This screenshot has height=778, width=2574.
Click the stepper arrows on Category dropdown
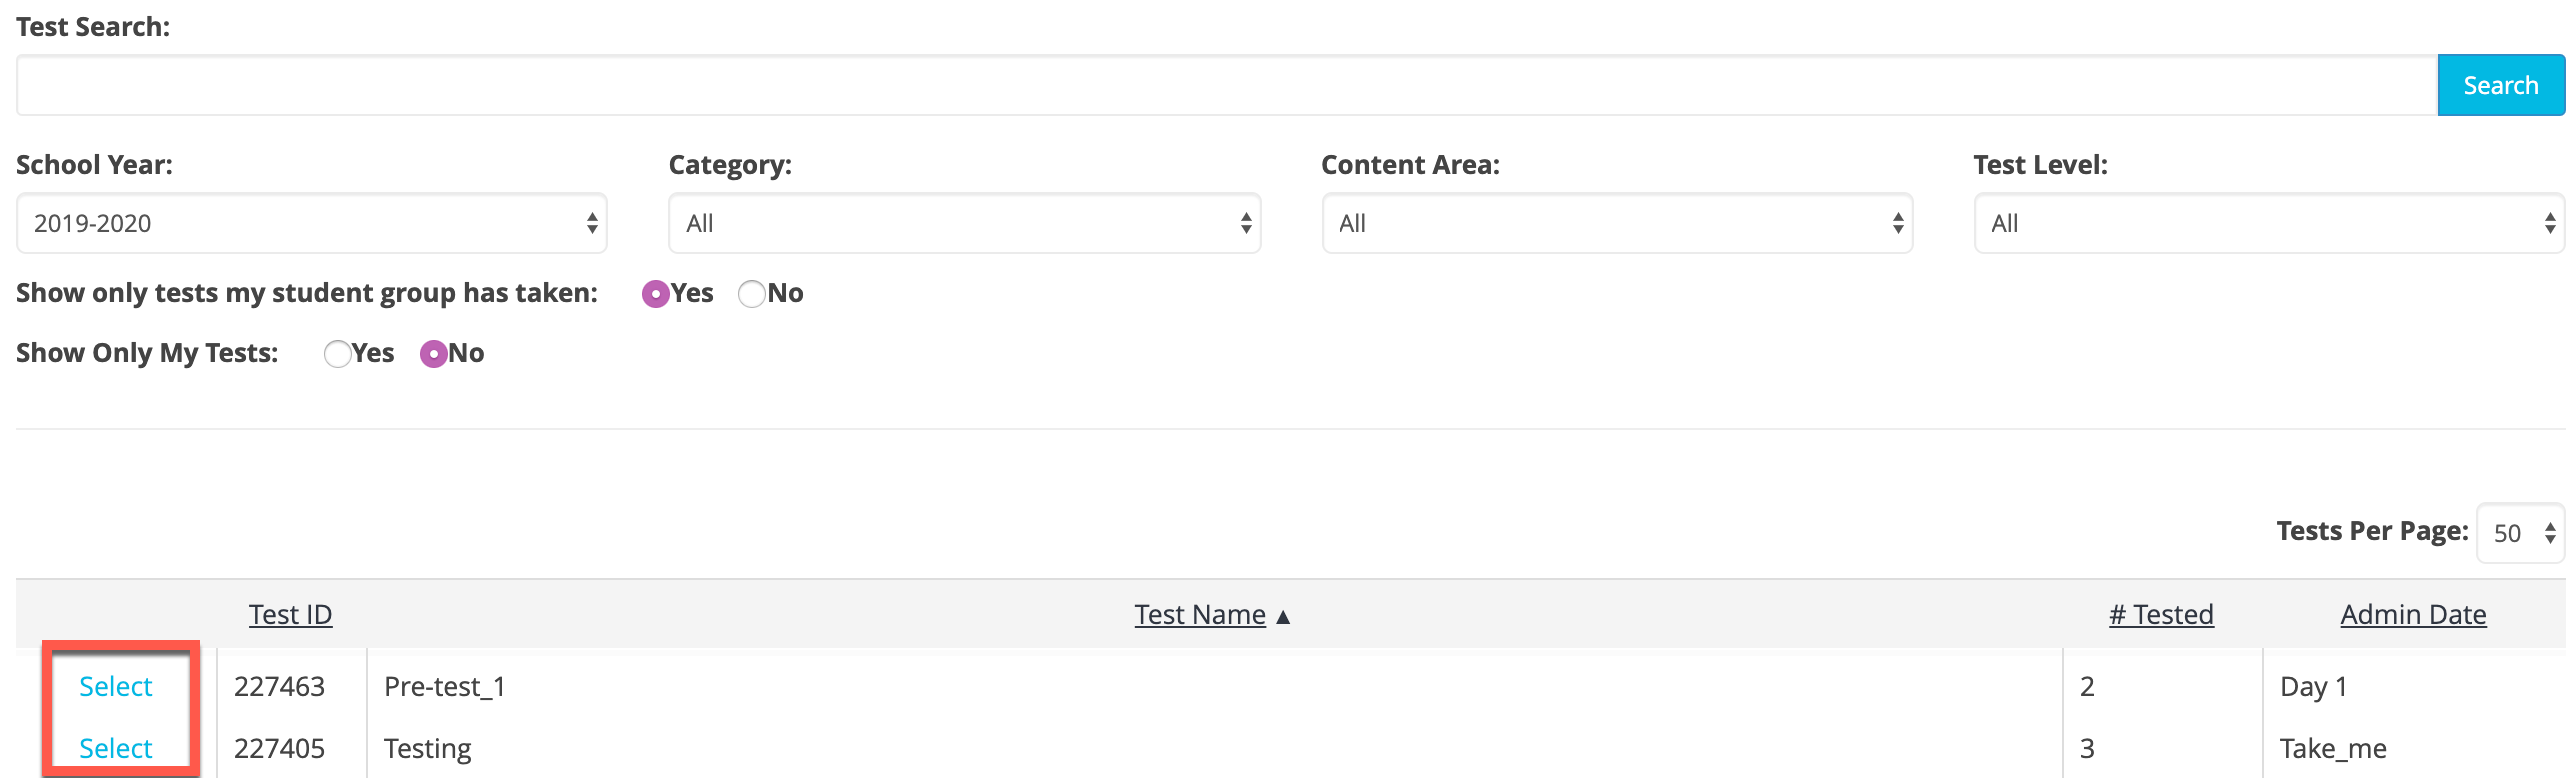[x=1246, y=223]
